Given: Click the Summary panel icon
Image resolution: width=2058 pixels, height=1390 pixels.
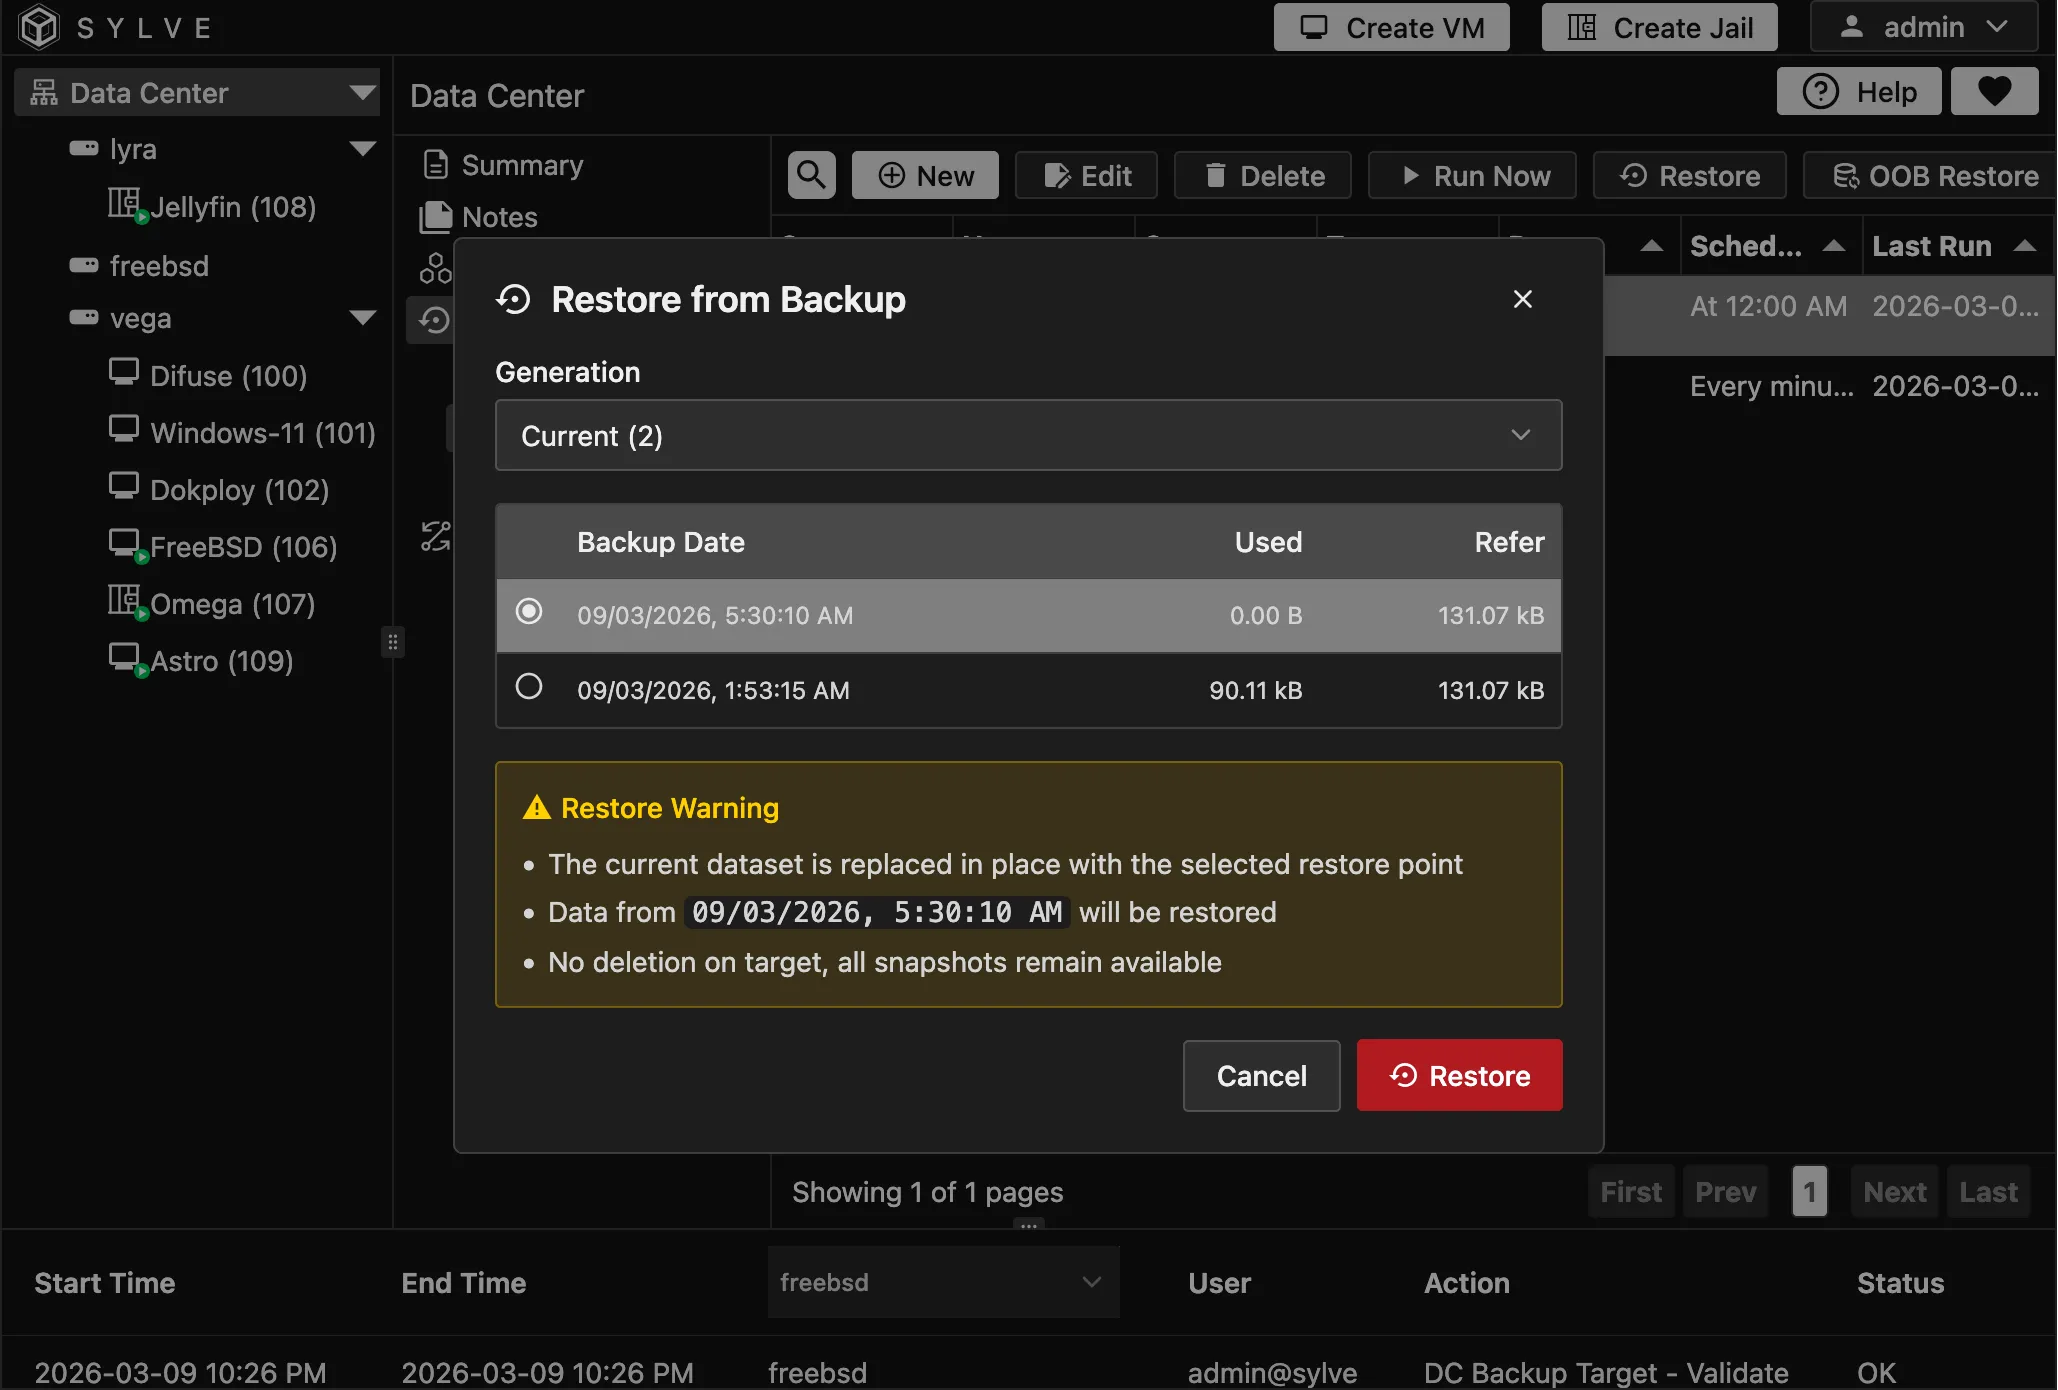Looking at the screenshot, I should pyautogui.click(x=436, y=164).
